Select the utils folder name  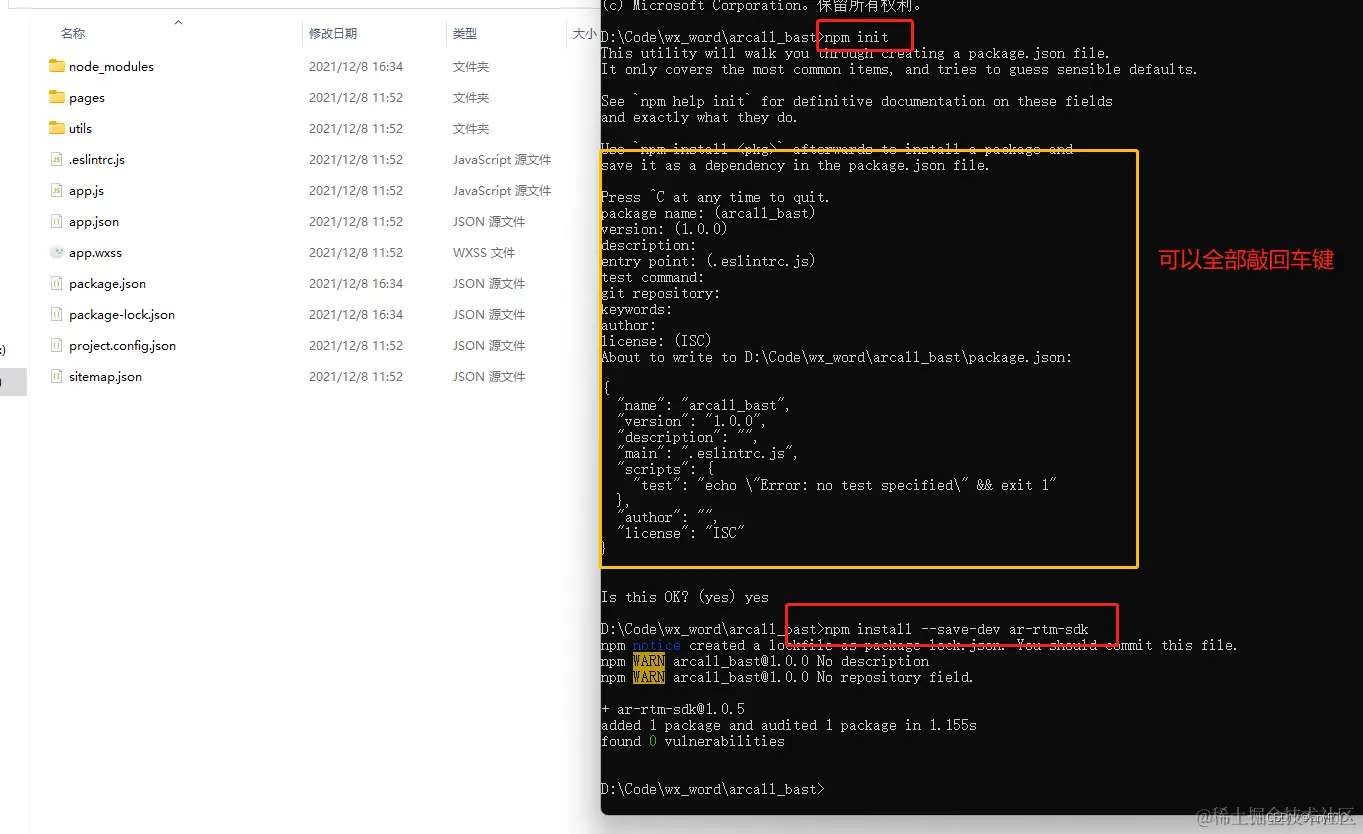tap(80, 129)
